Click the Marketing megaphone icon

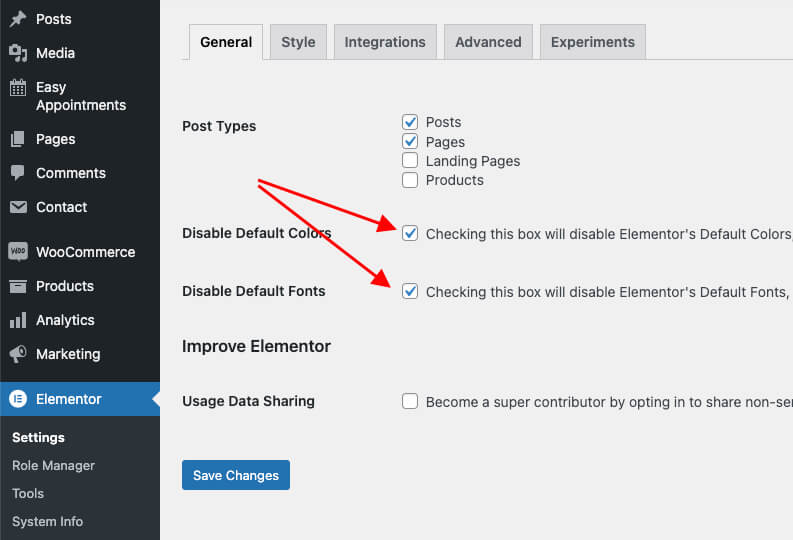(x=18, y=354)
